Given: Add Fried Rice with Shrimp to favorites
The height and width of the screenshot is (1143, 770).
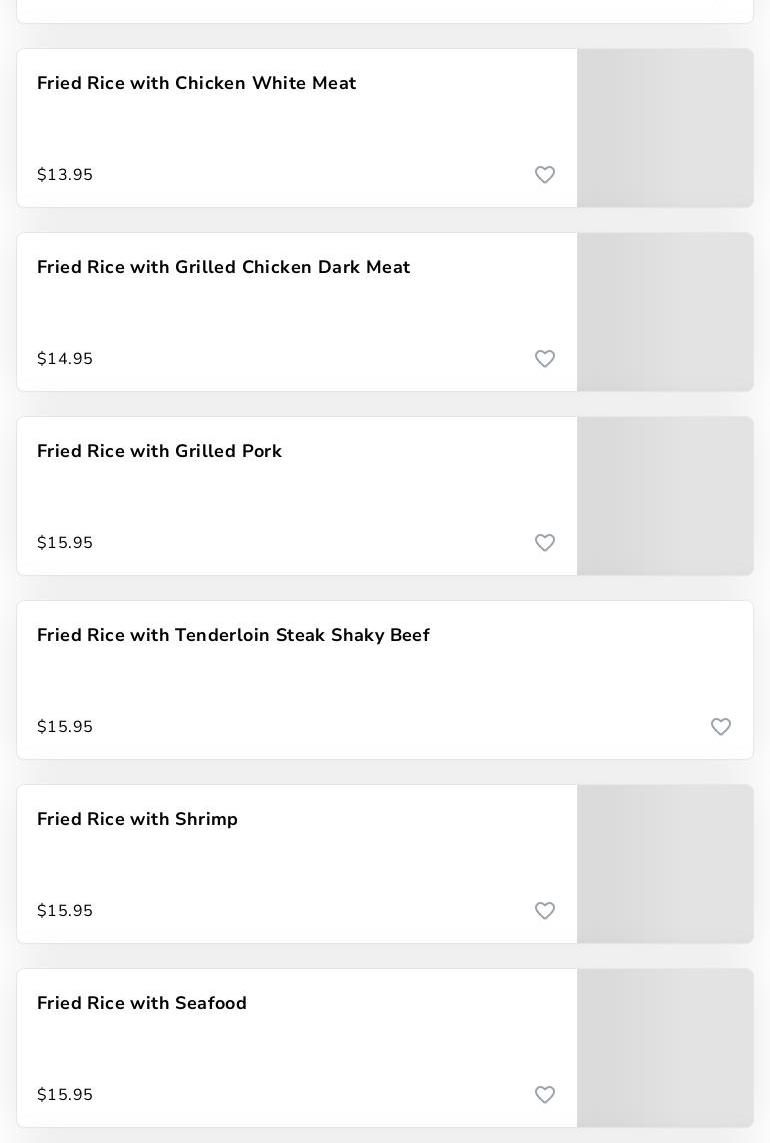Looking at the screenshot, I should coord(545,911).
